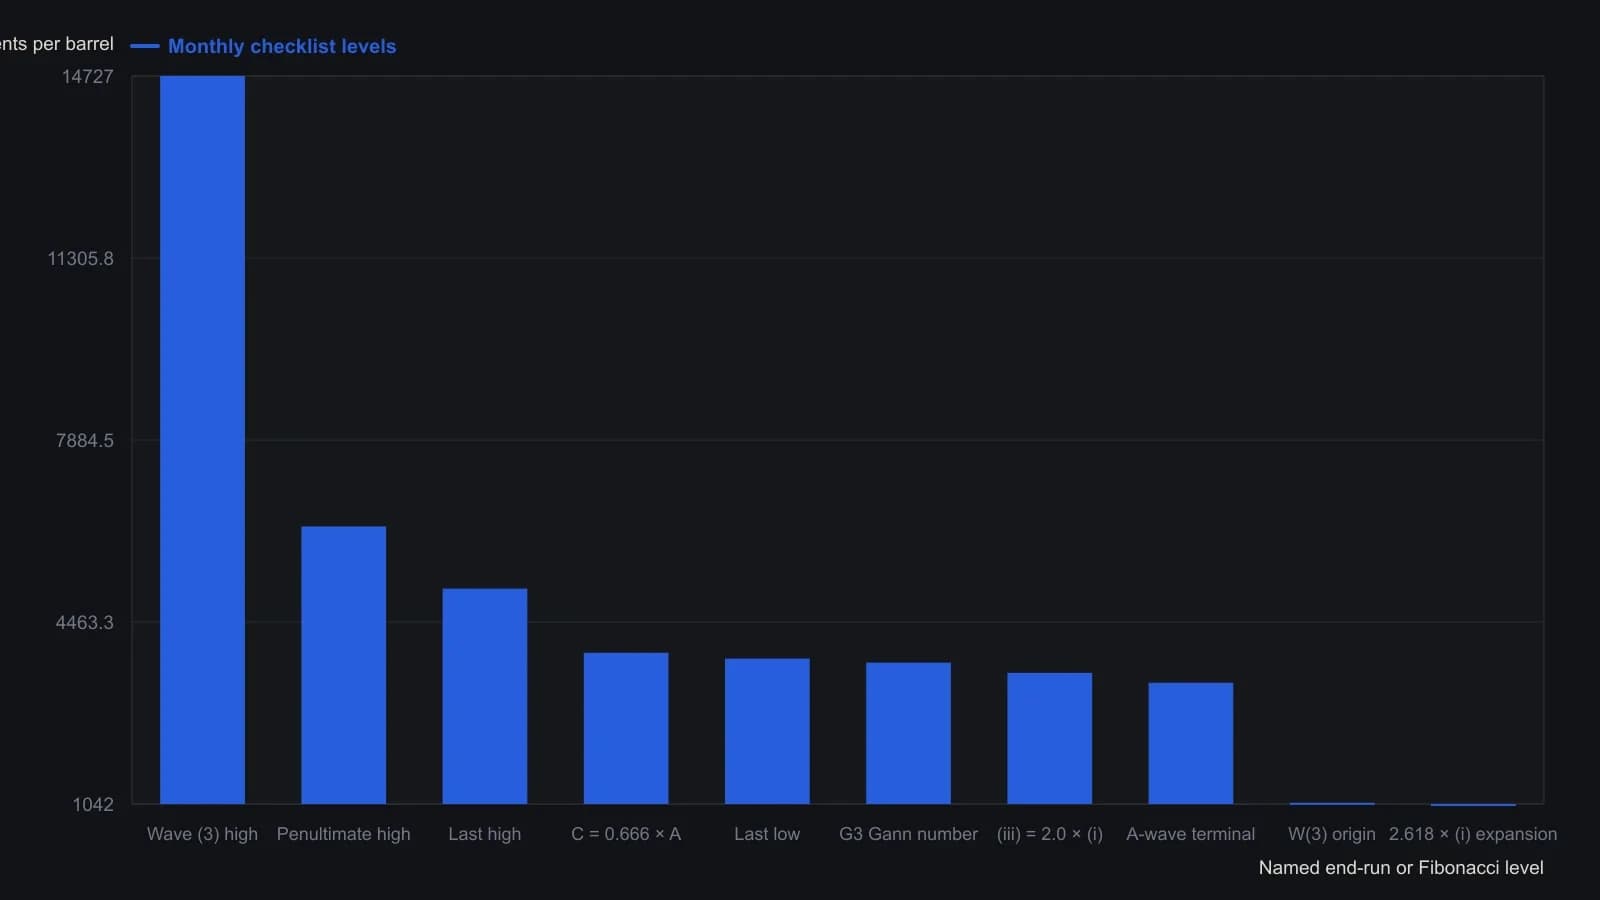1600x900 pixels.
Task: Select the C = 0.666 × A bar
Action: (x=626, y=728)
